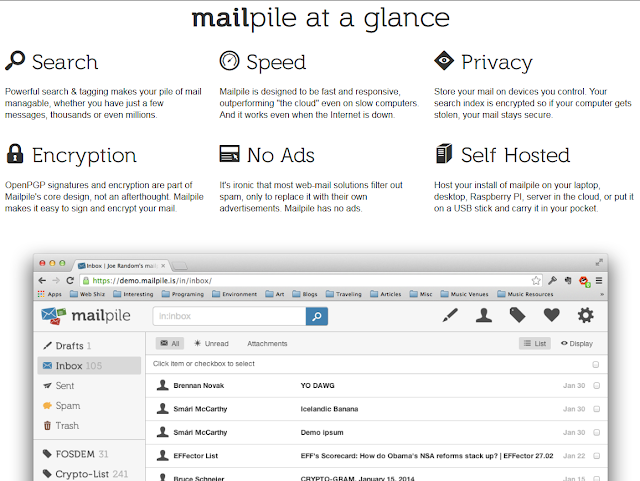Open the Icelandic Banana message subject

click(x=329, y=409)
